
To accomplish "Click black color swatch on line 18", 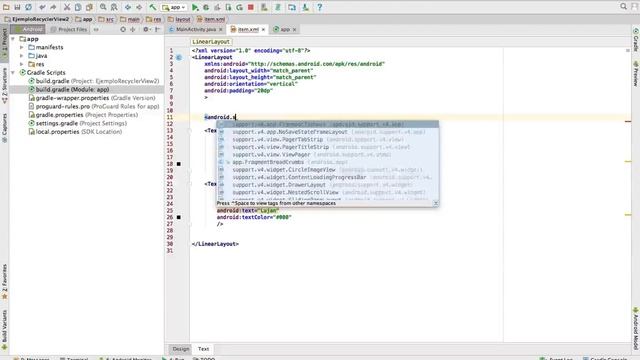I will 179,164.
